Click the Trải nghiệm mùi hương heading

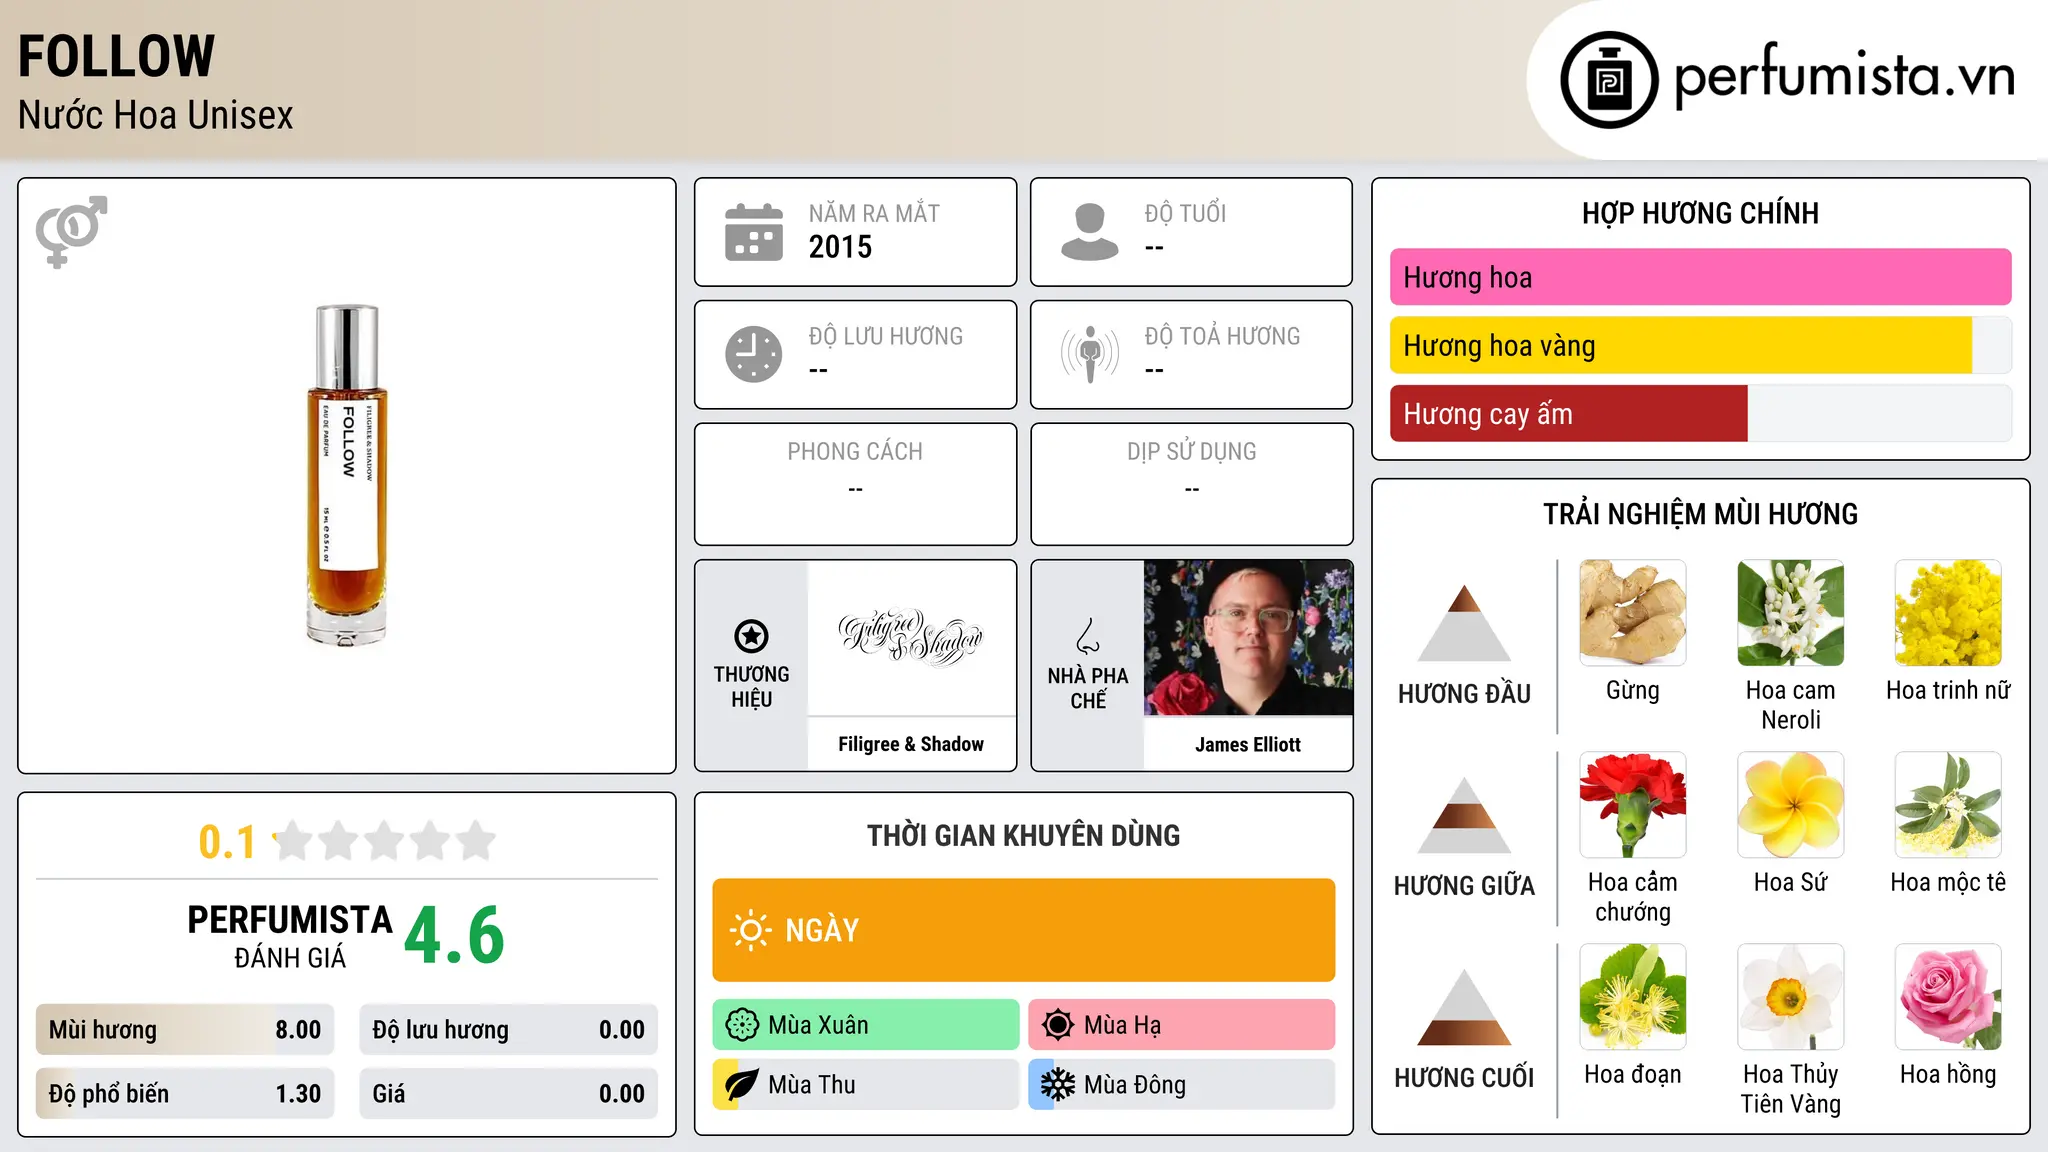point(1700,514)
